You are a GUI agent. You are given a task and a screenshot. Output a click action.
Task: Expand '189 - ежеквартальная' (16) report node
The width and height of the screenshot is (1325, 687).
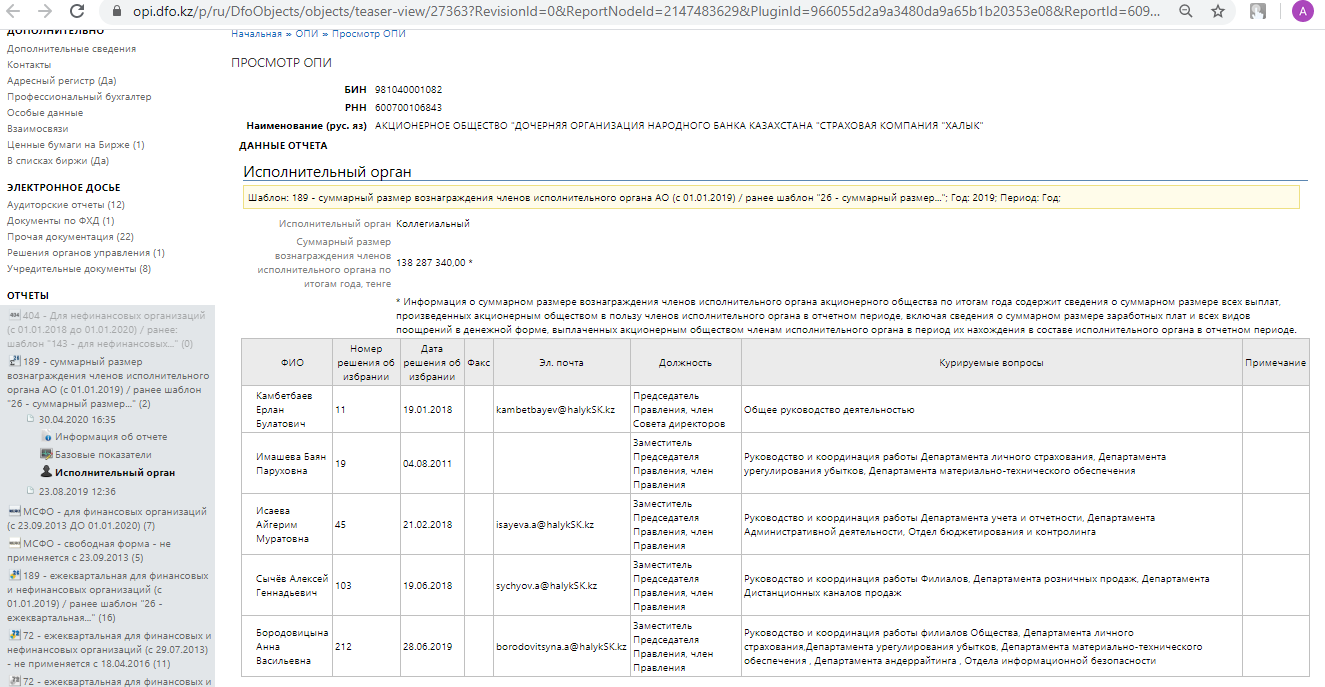tap(108, 596)
